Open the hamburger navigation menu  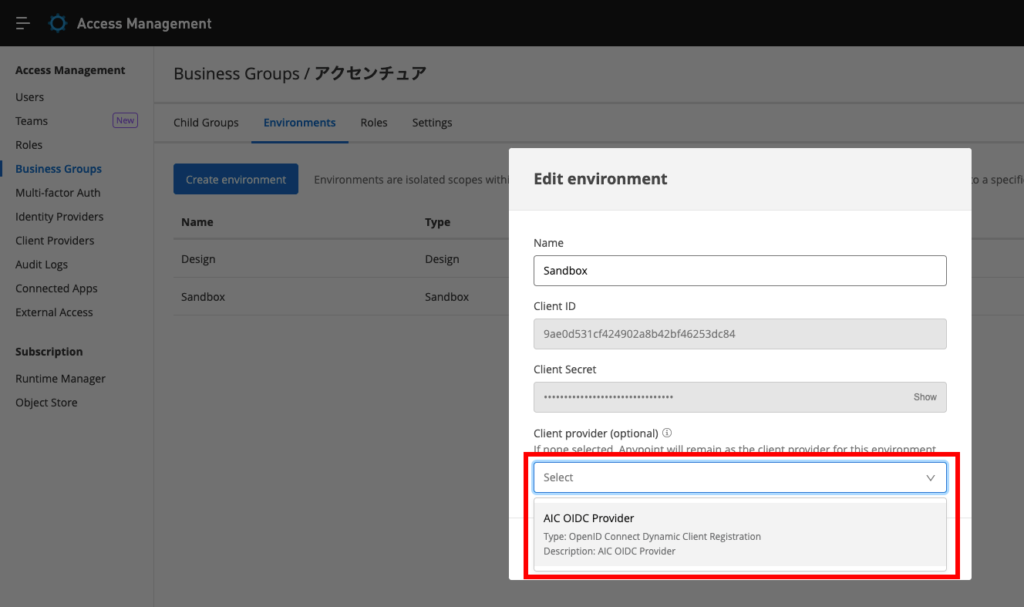[x=23, y=23]
